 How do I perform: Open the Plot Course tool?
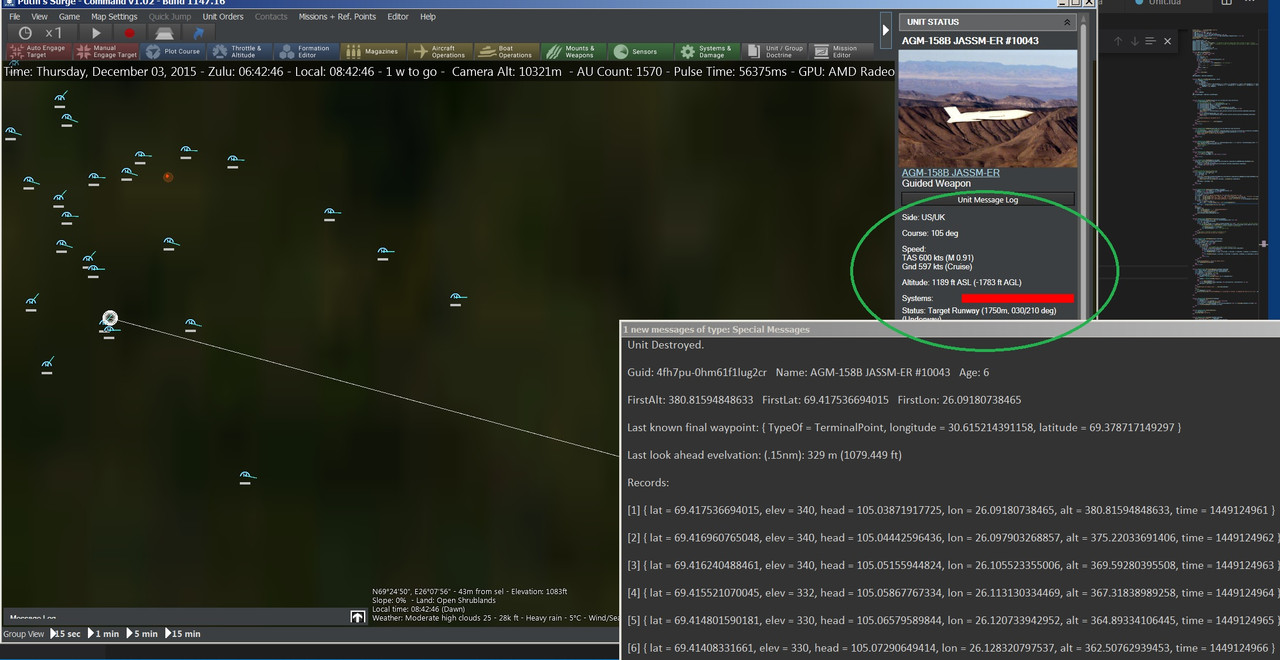[x=173, y=51]
